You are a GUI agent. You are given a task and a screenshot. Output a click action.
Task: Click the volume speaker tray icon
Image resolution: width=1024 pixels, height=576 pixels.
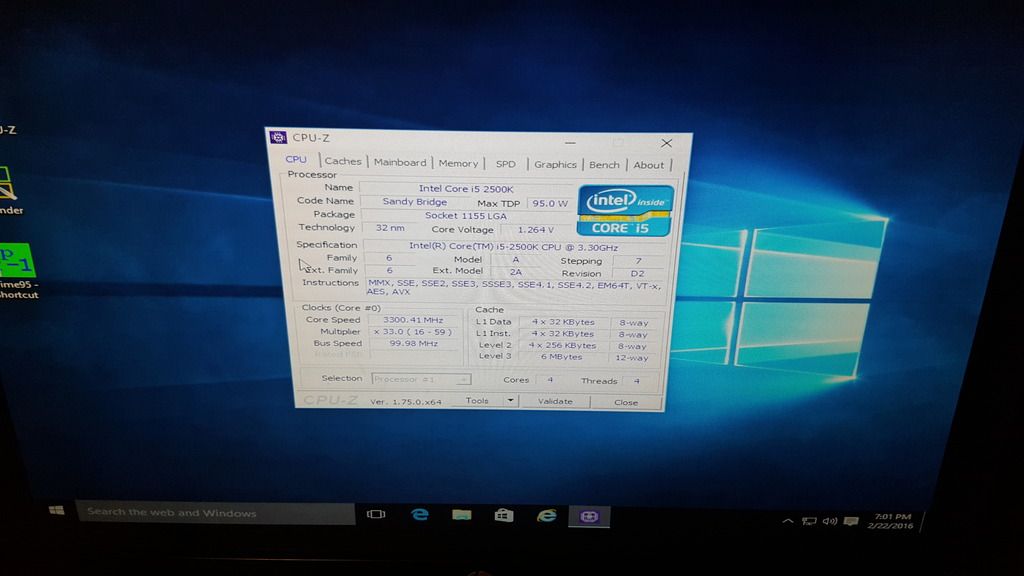pos(829,521)
